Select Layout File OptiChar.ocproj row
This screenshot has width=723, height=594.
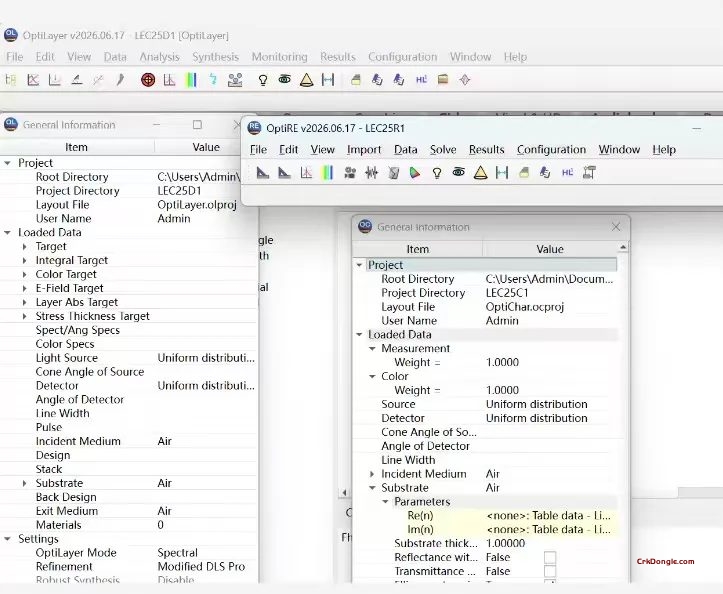(x=485, y=307)
